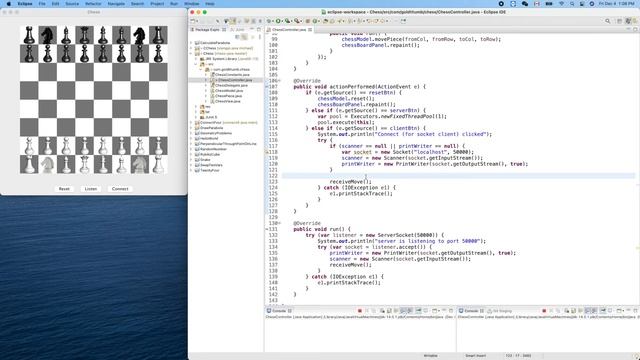The image size is (640, 360).
Task: Switch to the Git Staging tab
Action: pos(500,311)
